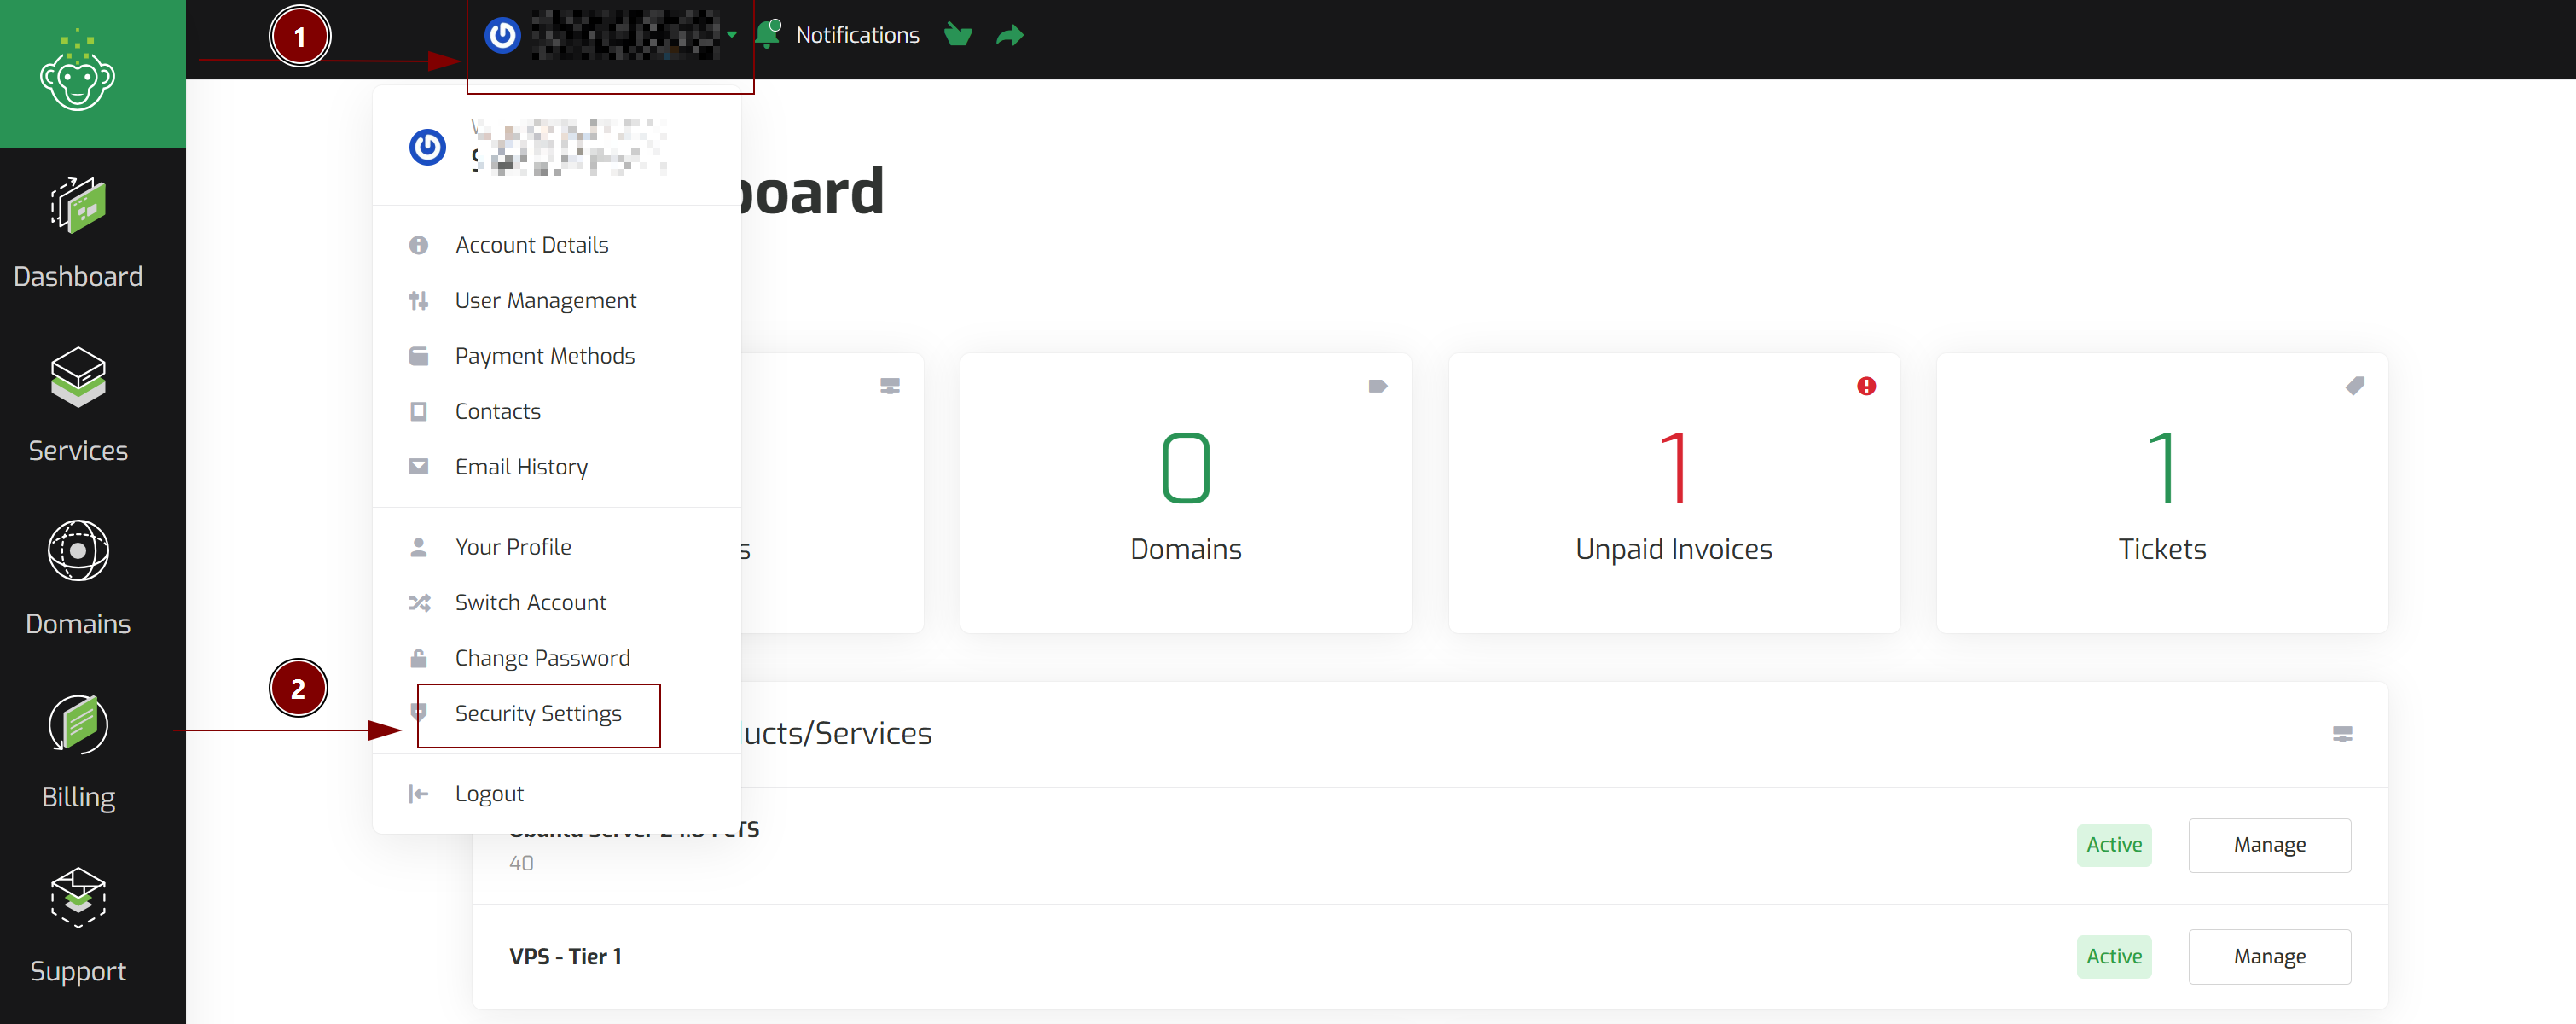Open the Domains globe sidebar icon
Screen dimensions: 2576x1024
click(77, 551)
